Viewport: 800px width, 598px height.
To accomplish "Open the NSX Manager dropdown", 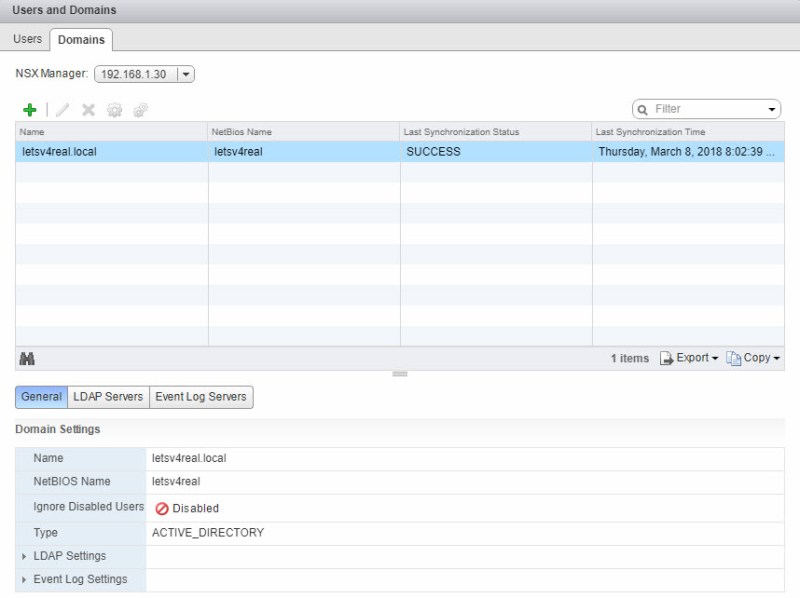I will click(186, 75).
